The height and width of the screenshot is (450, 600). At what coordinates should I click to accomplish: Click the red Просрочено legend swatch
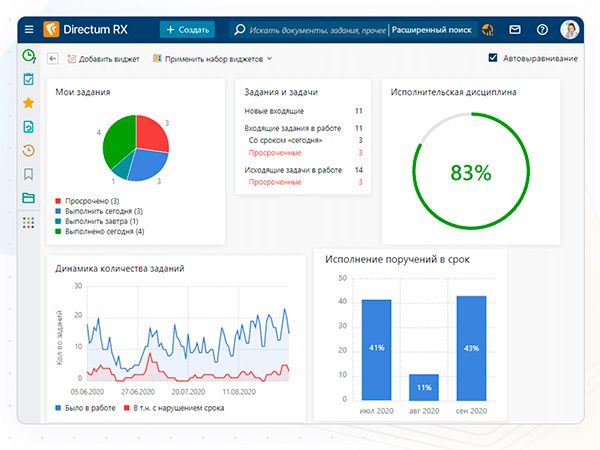pos(58,201)
